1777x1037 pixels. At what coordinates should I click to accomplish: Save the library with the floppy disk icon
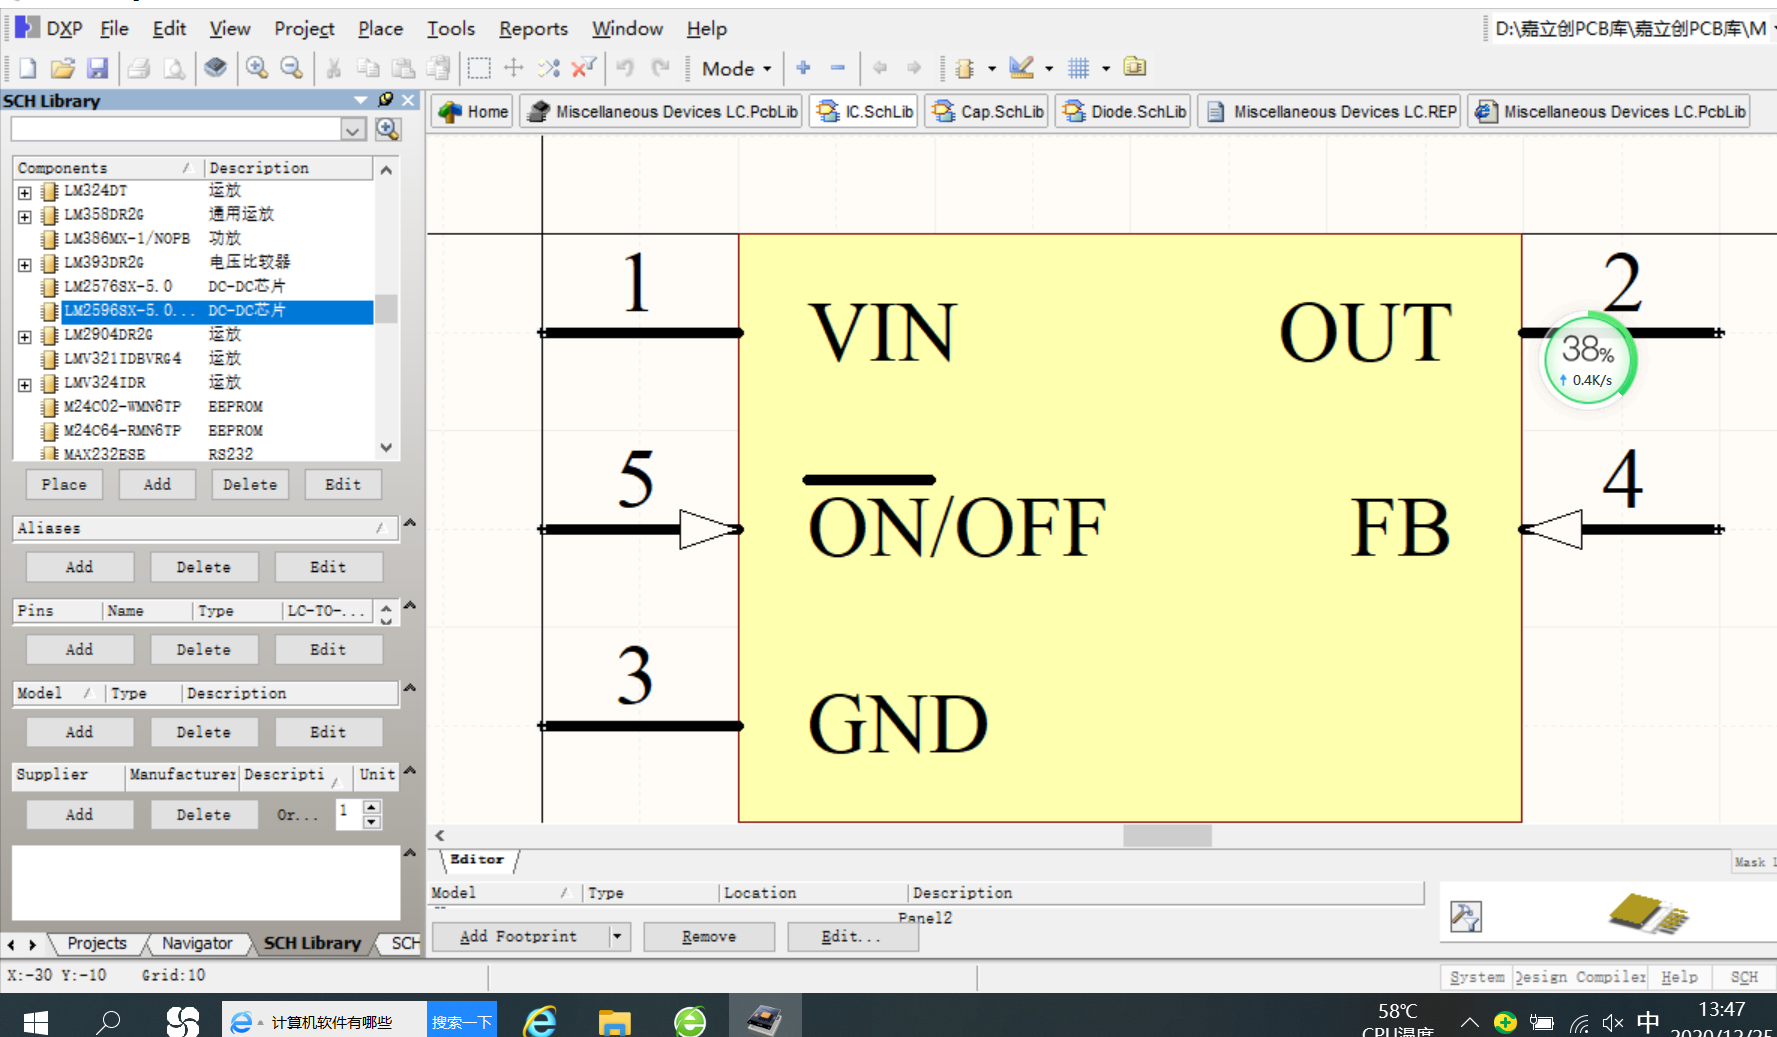click(97, 68)
